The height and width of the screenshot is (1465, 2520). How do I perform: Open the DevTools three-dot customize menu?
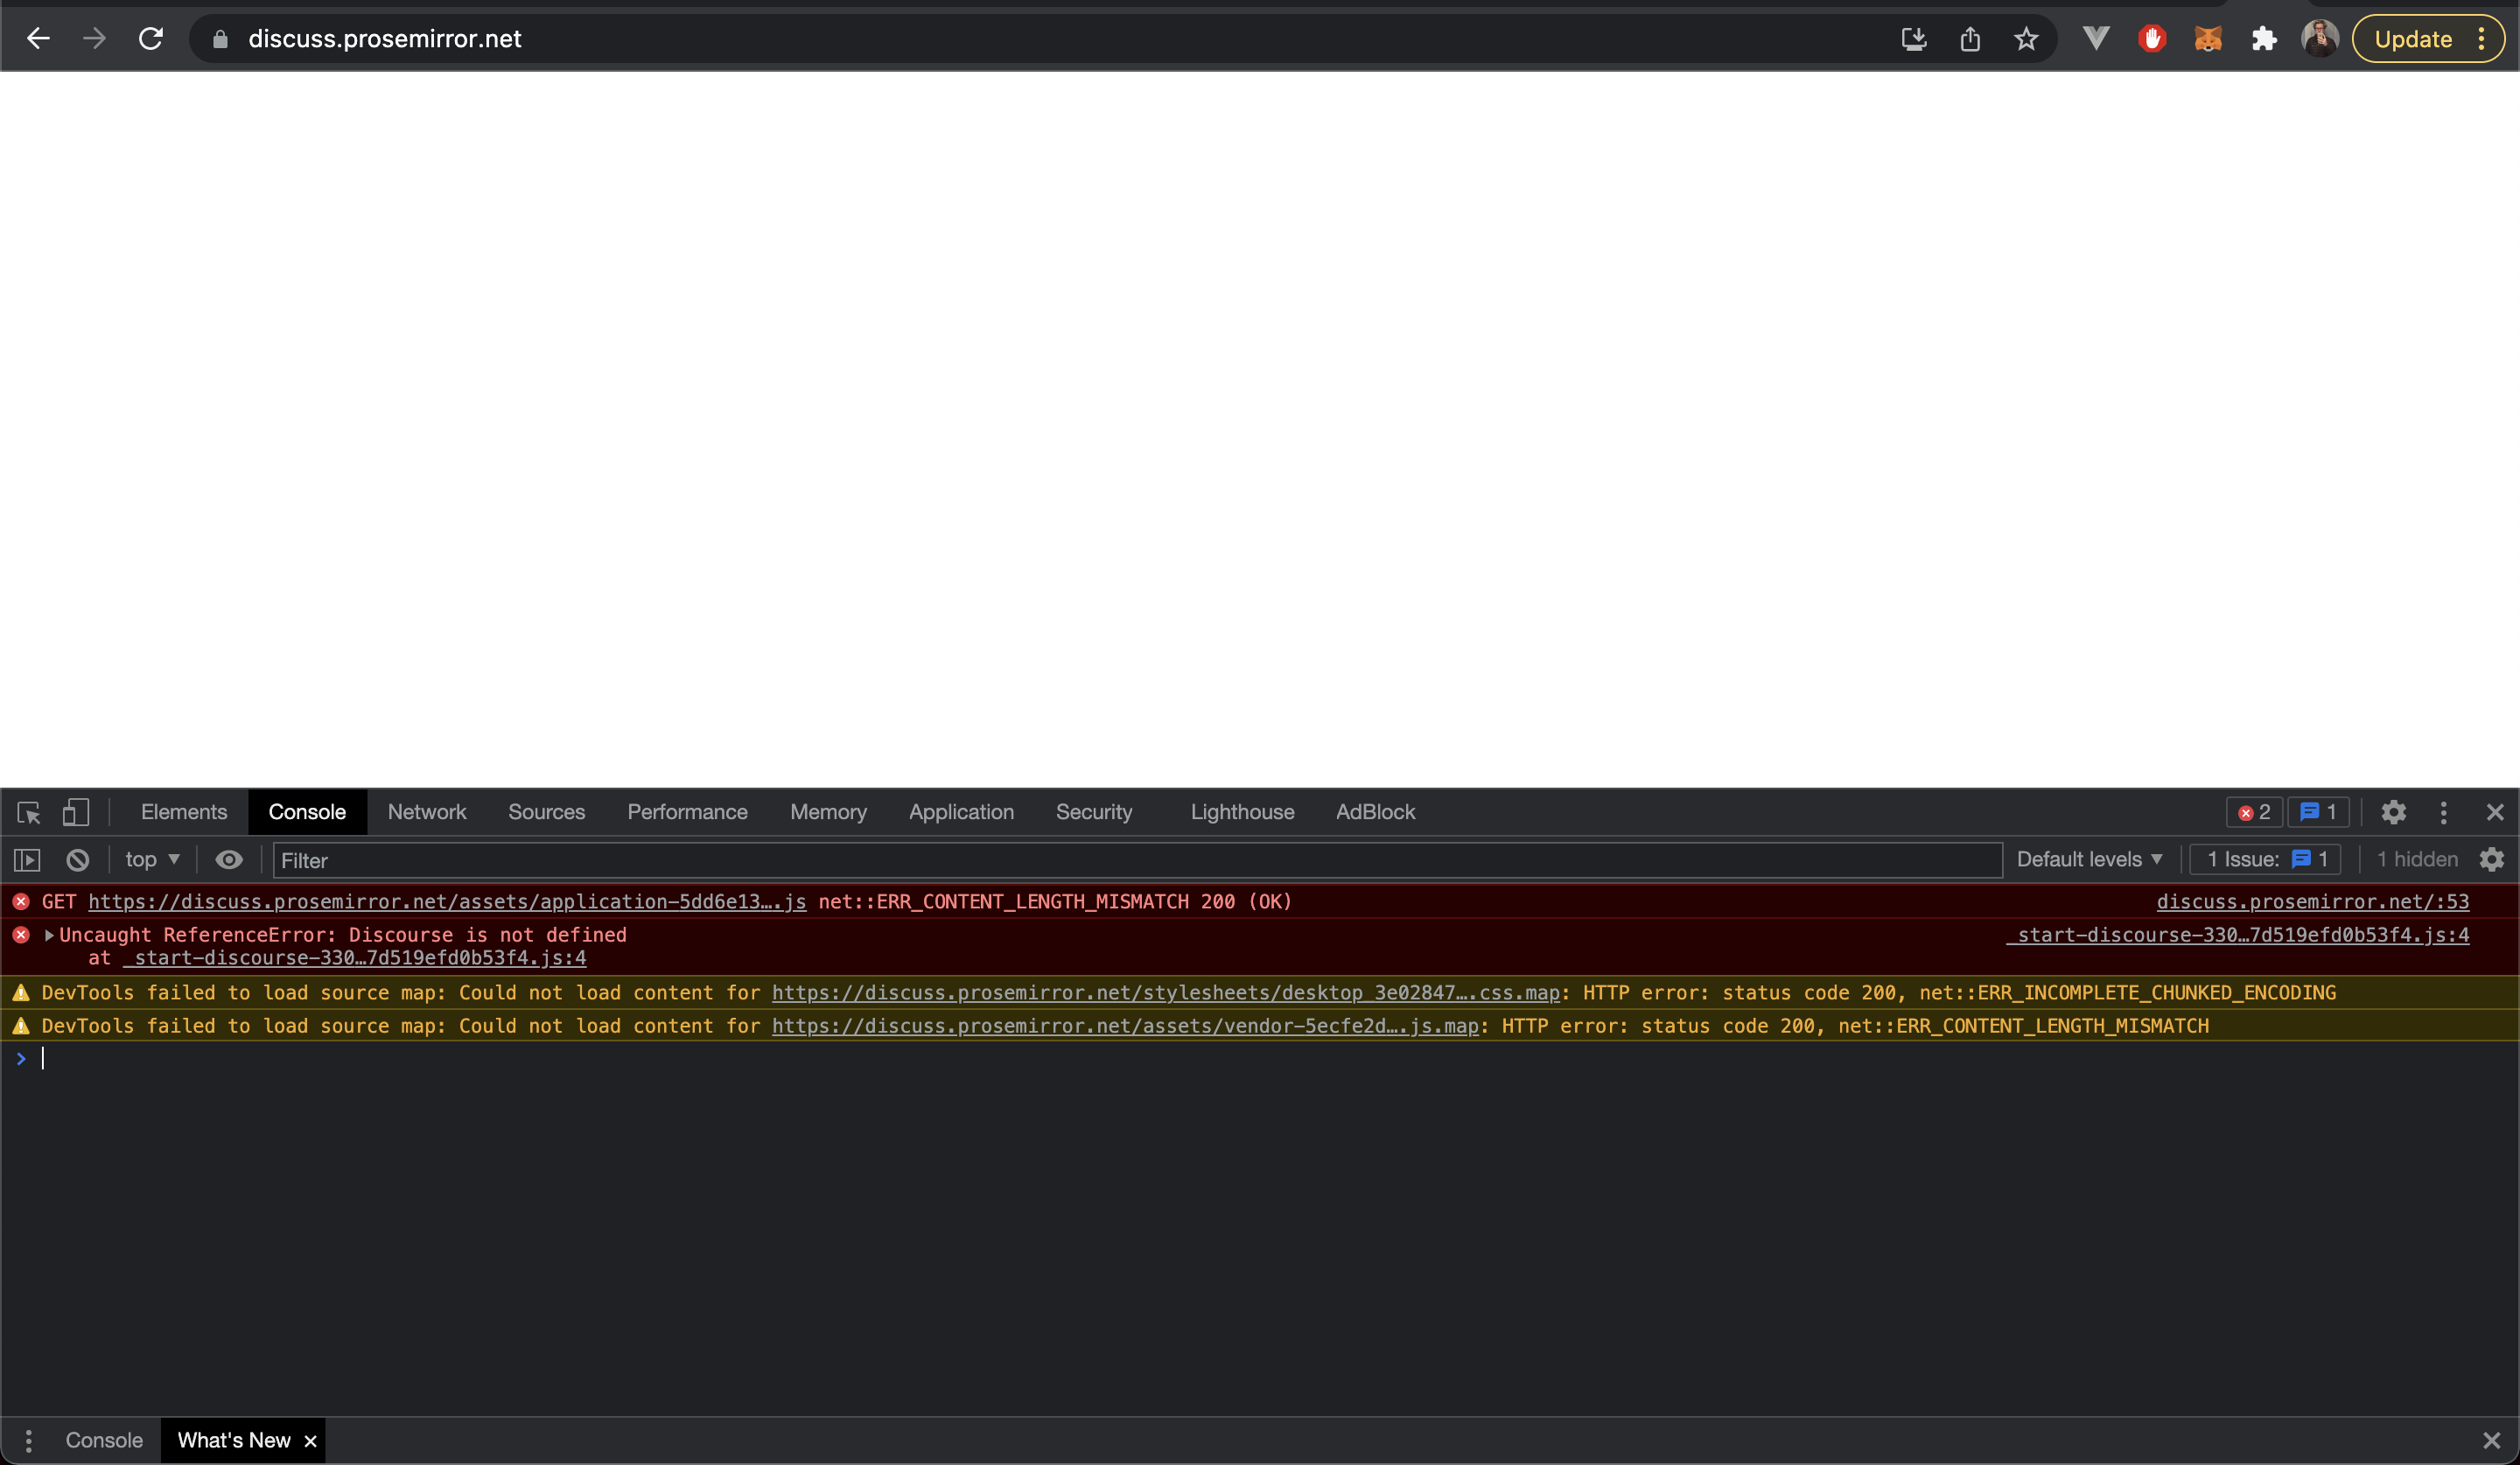(x=2443, y=812)
